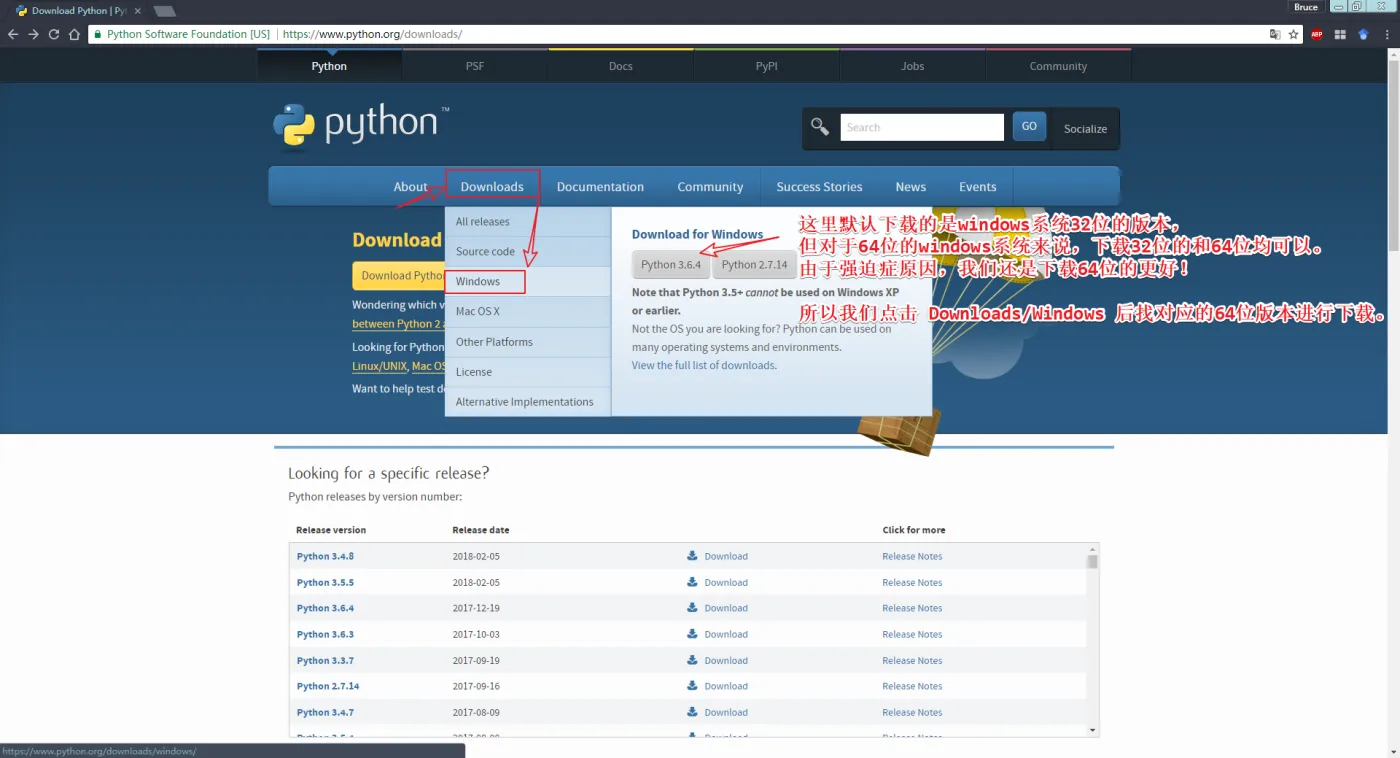The height and width of the screenshot is (758, 1400).
Task: Open the Chrome menu three-dots icon
Action: [1387, 34]
